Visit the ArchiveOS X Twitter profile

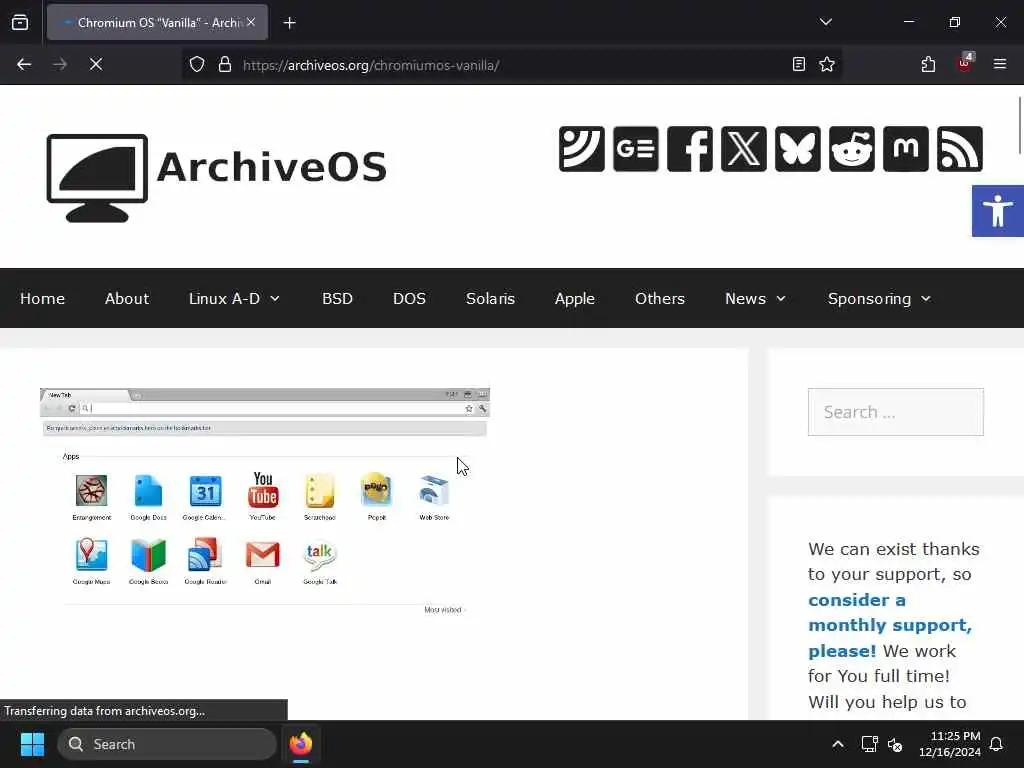(x=744, y=149)
